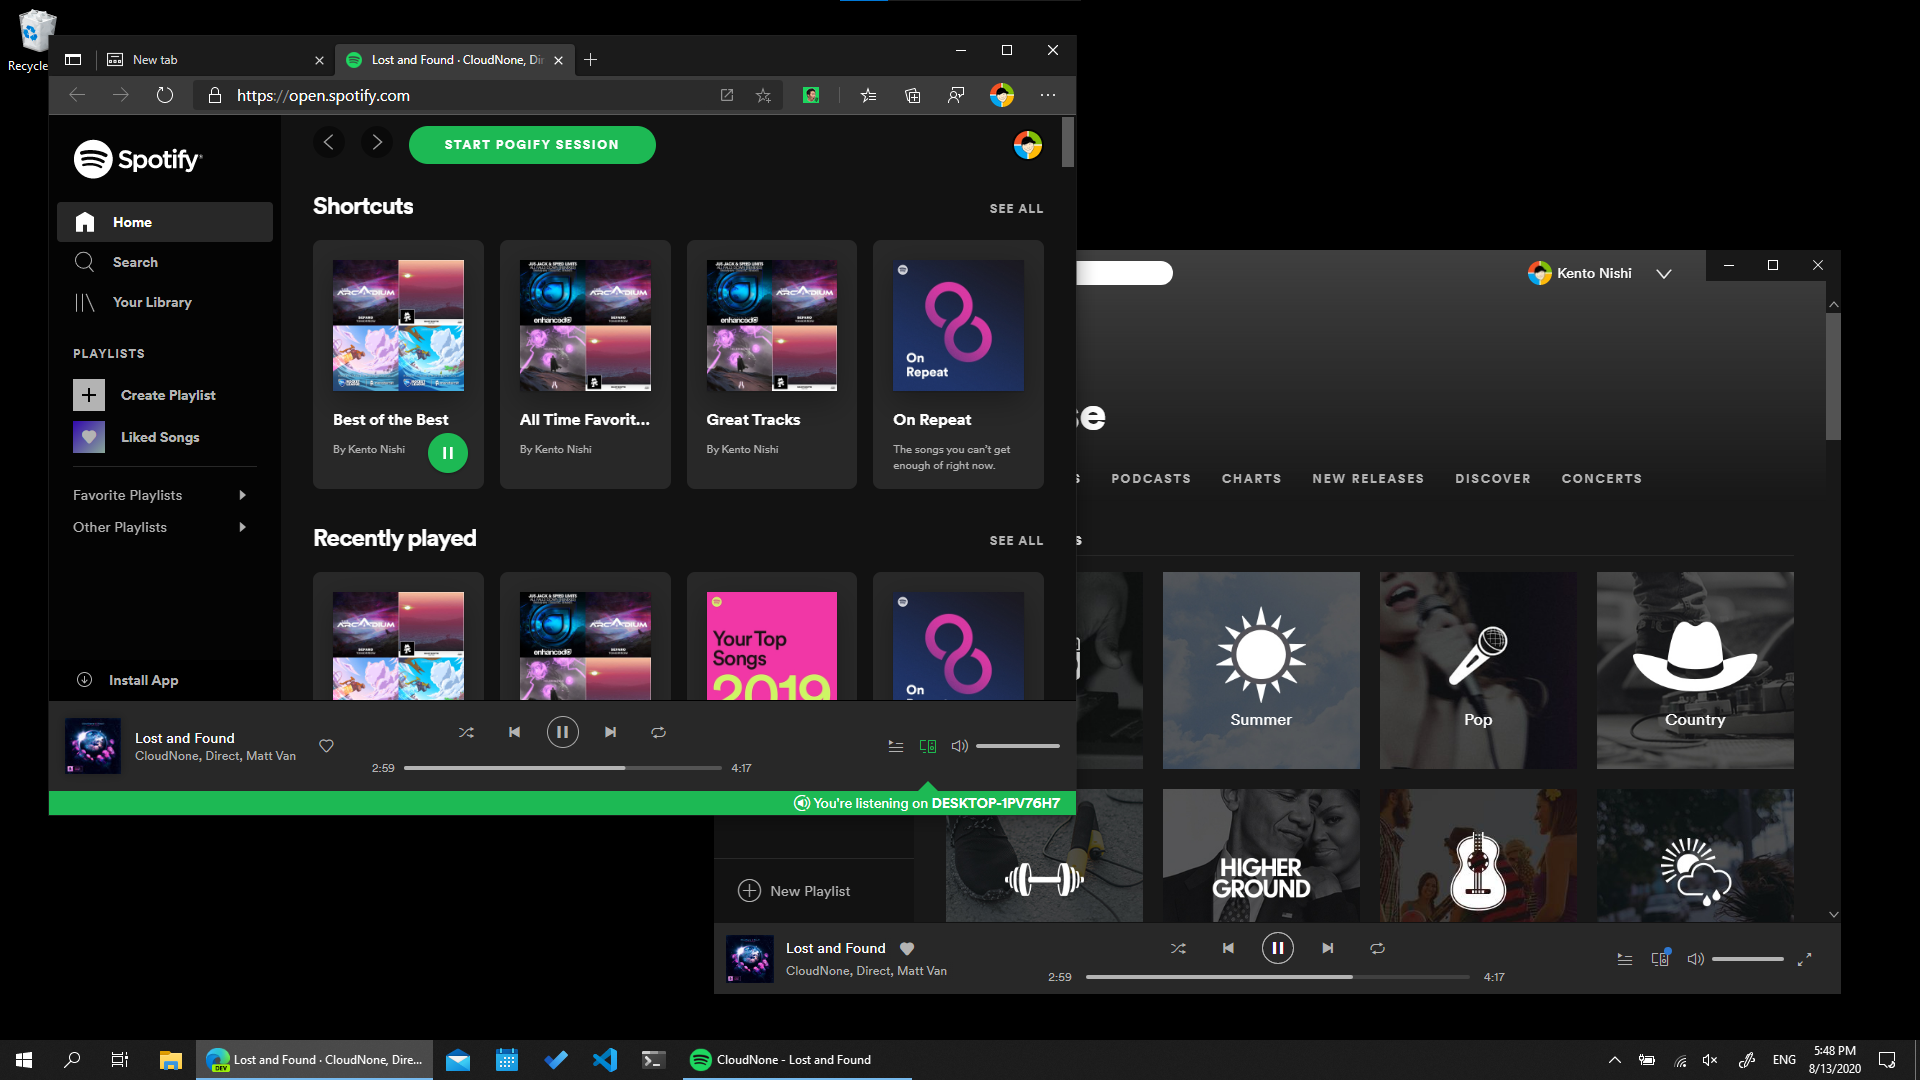
Task: Open the Country genre tile
Action: click(x=1695, y=670)
